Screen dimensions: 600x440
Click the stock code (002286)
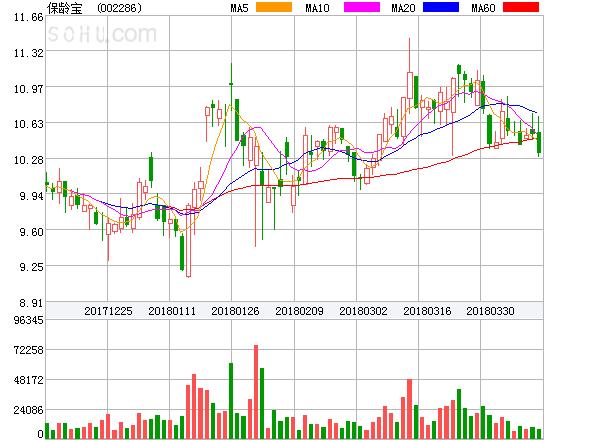click(119, 8)
